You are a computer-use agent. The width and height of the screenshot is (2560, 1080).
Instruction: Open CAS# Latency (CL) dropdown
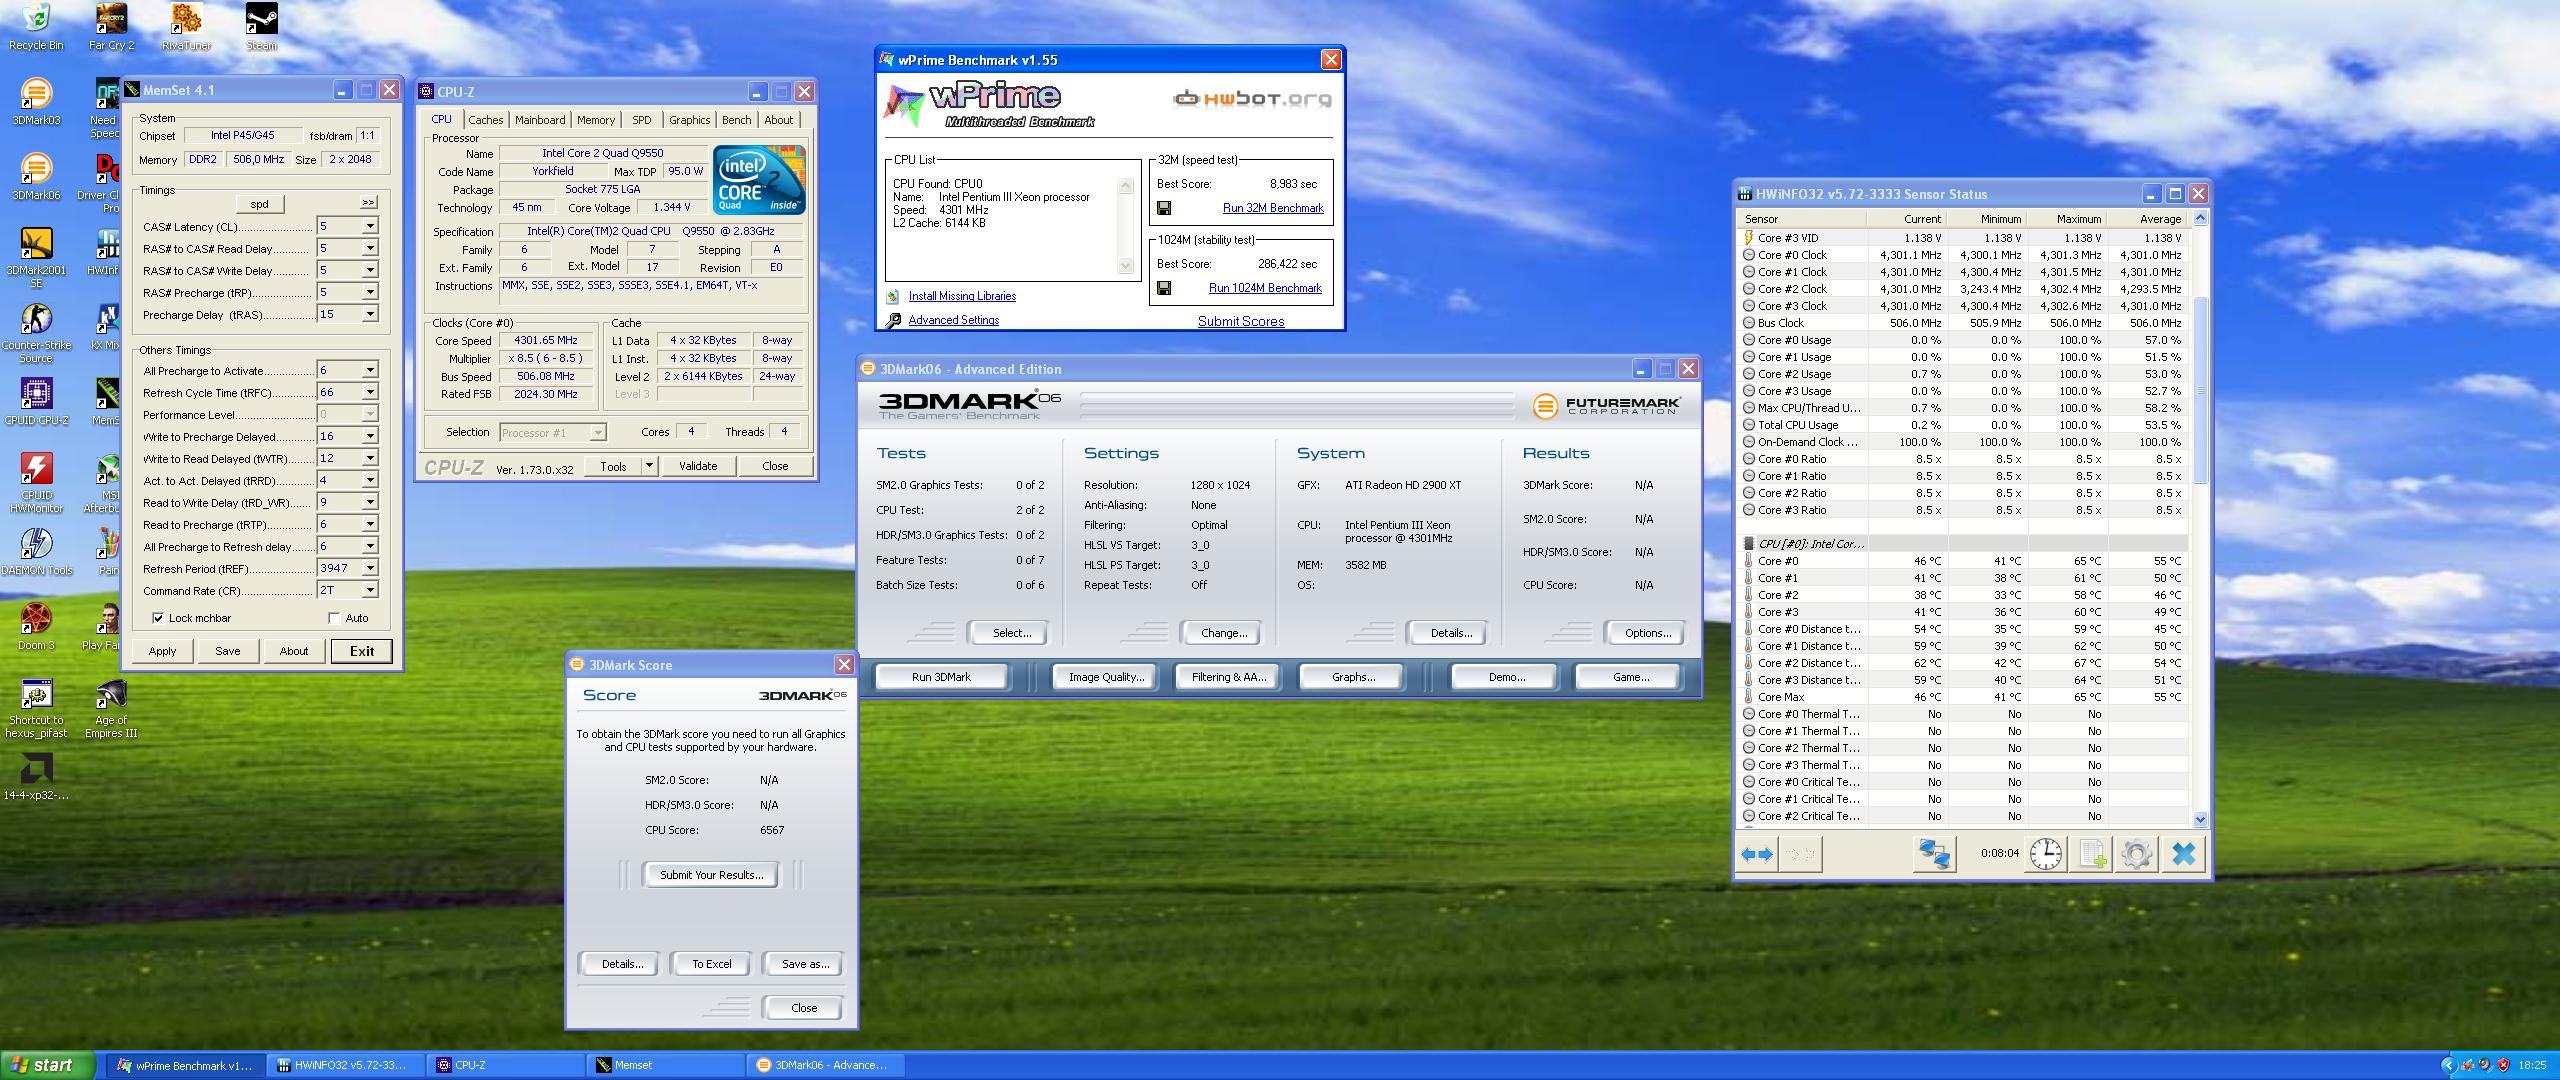(369, 226)
